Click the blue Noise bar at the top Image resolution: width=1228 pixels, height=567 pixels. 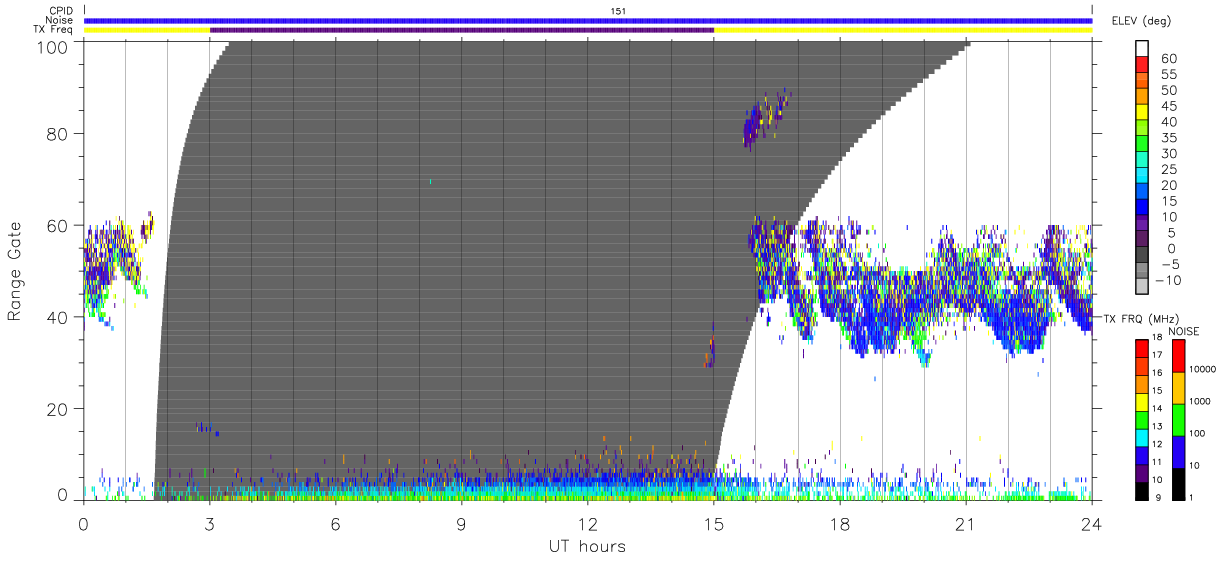point(588,20)
